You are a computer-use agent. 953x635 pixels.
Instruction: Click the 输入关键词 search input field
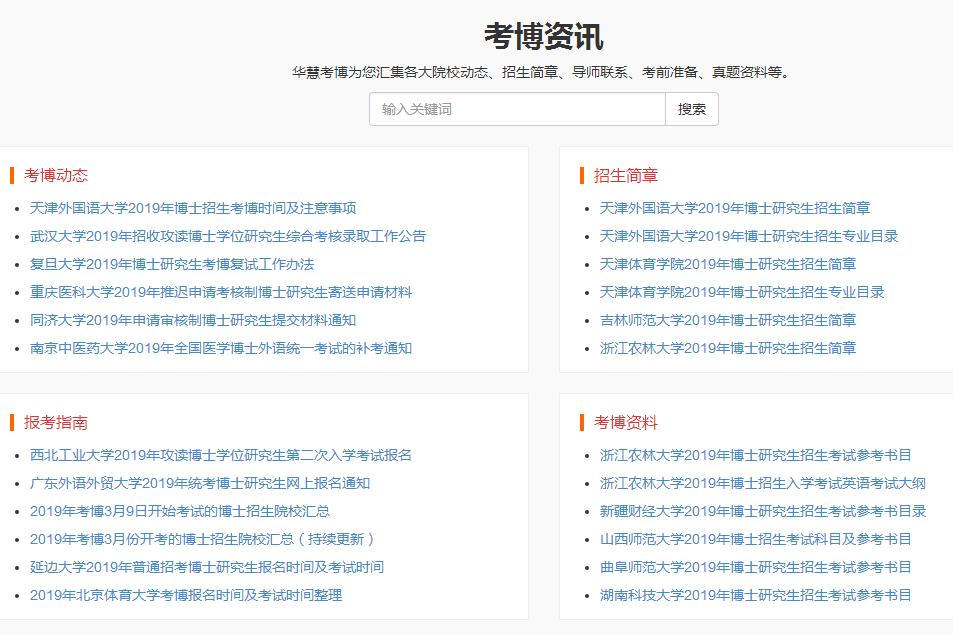pyautogui.click(x=517, y=109)
